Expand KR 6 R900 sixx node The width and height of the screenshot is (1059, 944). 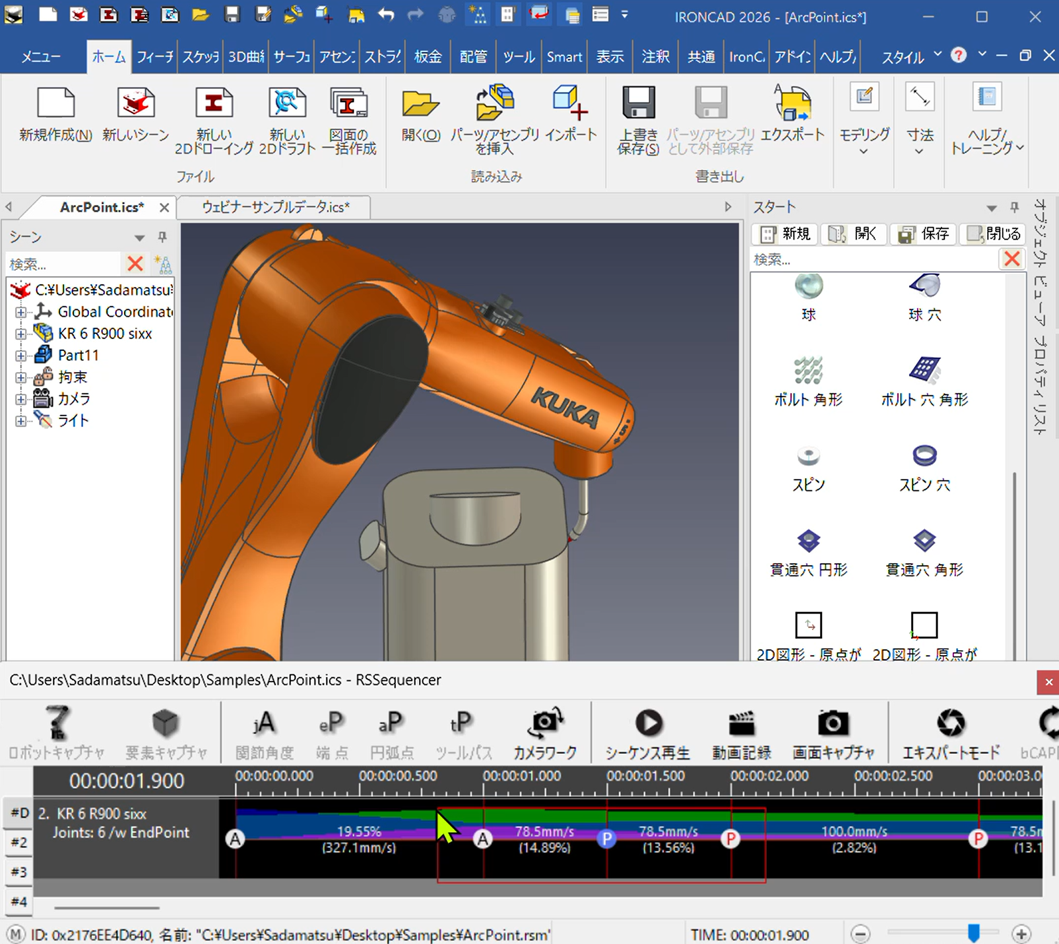tap(20, 334)
